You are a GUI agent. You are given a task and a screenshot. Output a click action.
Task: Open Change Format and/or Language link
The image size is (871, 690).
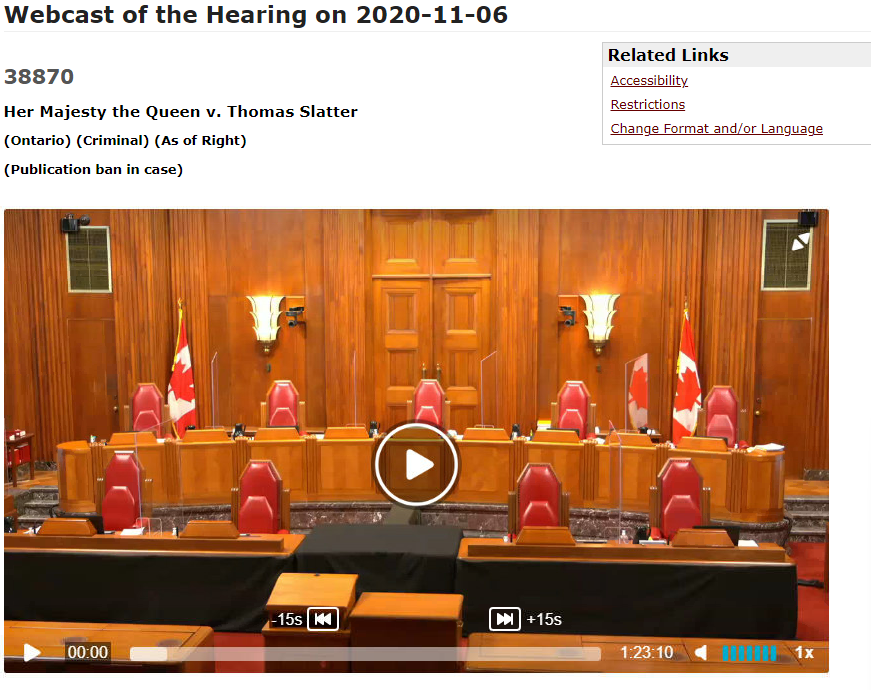[x=717, y=128]
